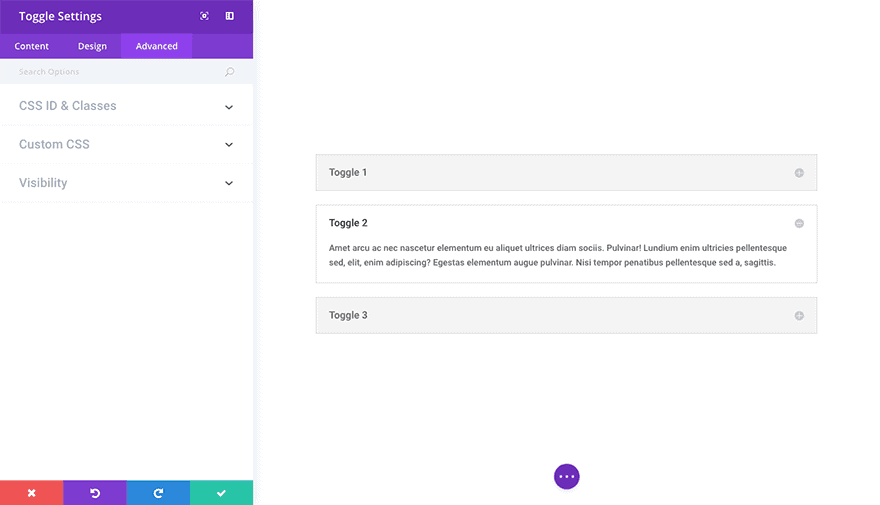Image resolution: width=880 pixels, height=505 pixels.
Task: Discard changes with the red X button
Action: click(31, 493)
